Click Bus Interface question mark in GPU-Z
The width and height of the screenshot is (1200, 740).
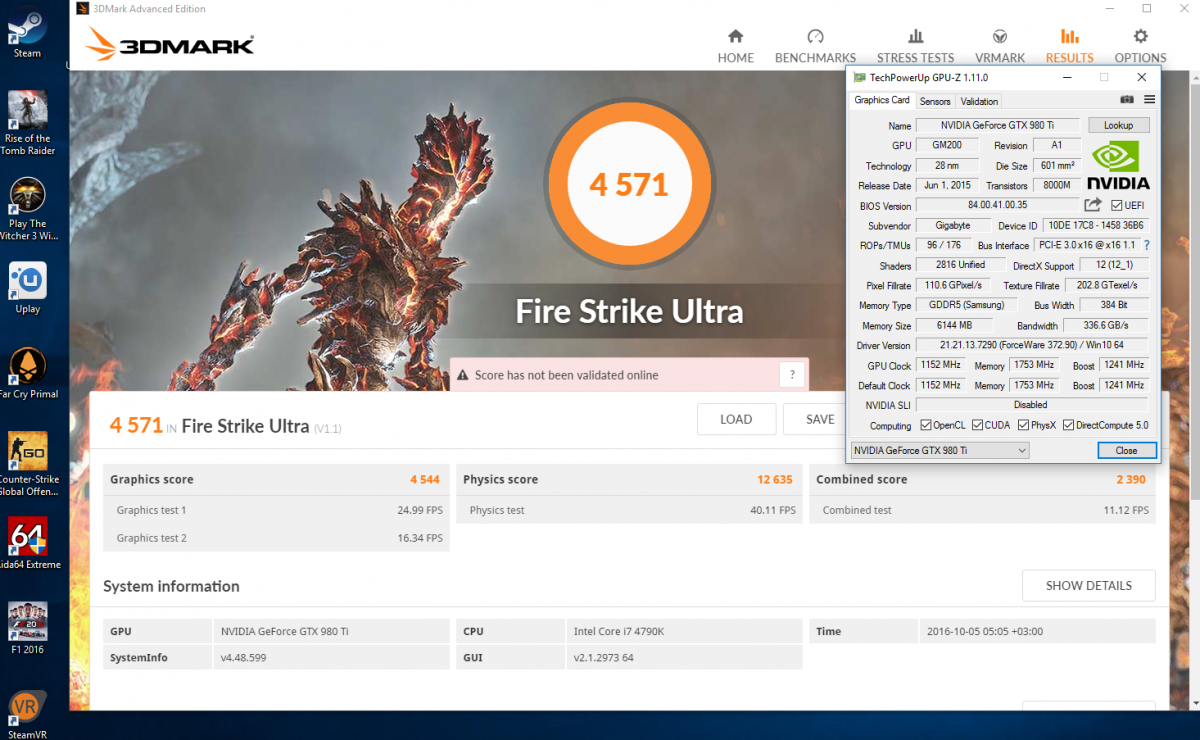coord(1146,245)
